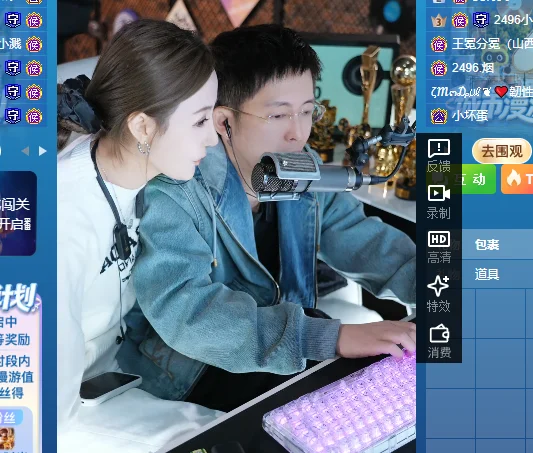
Task: Click the number 3 crown rank icon
Action: [439, 21]
